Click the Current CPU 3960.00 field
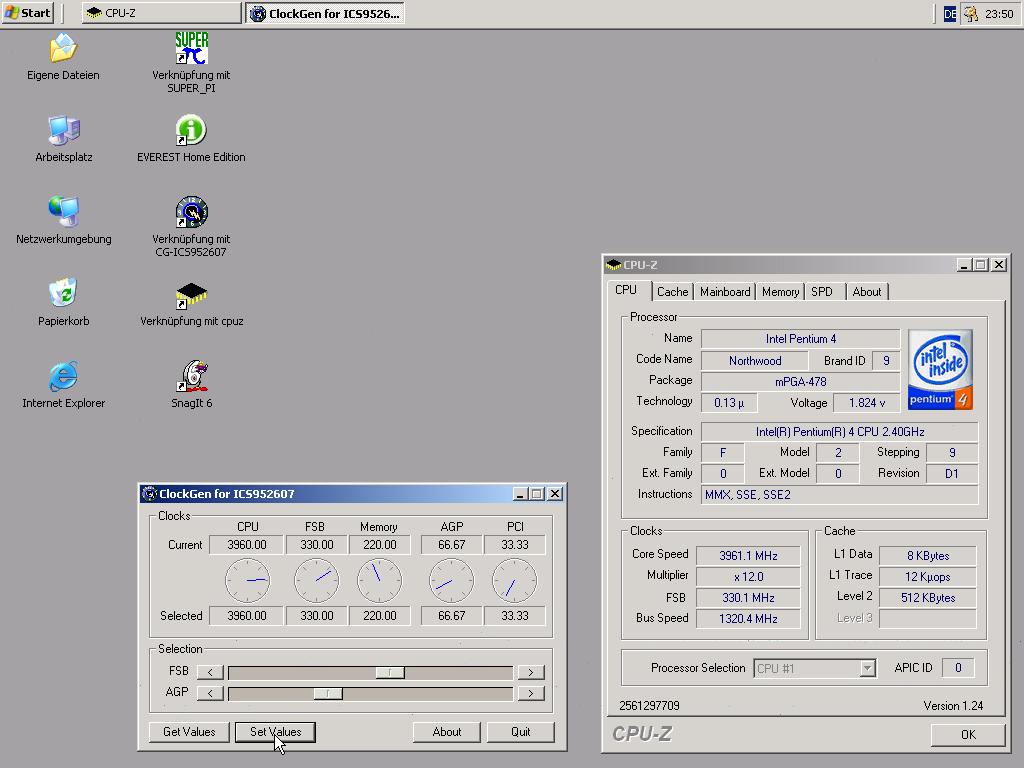The height and width of the screenshot is (768, 1024). click(247, 545)
